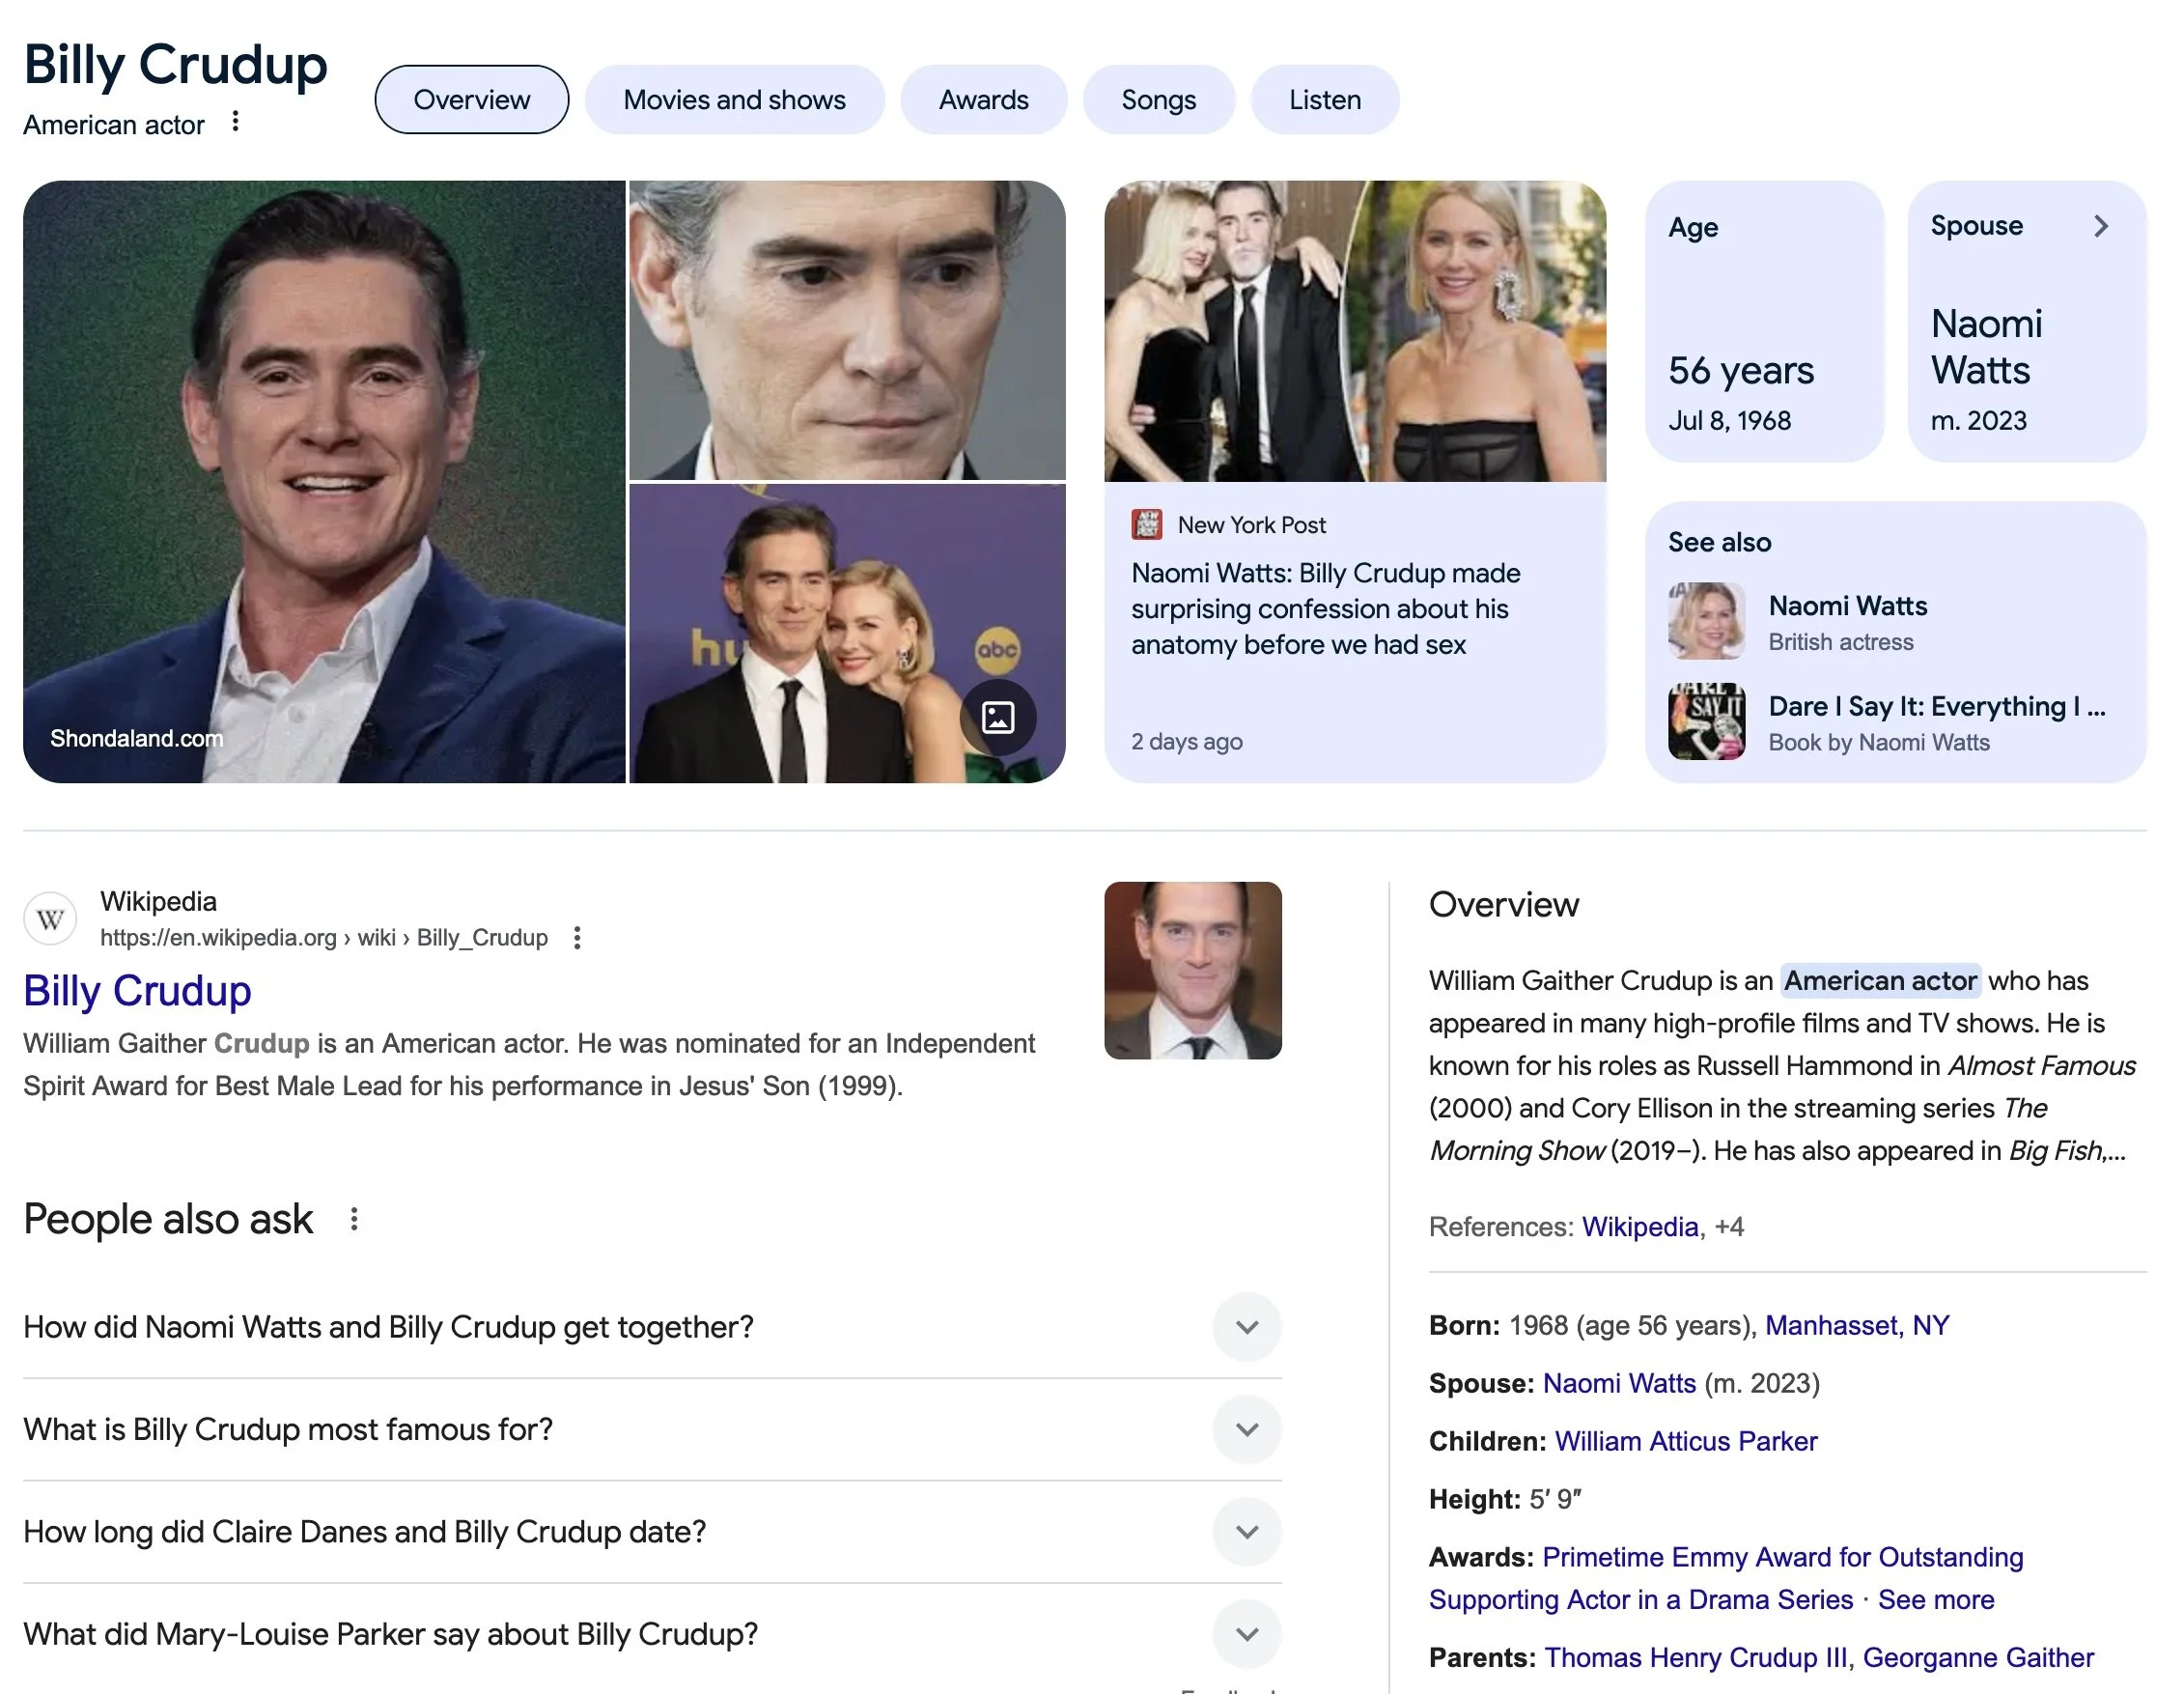The height and width of the screenshot is (1694, 2184).
Task: Expand what is Billy Crudup famous for
Action: 1246,1429
